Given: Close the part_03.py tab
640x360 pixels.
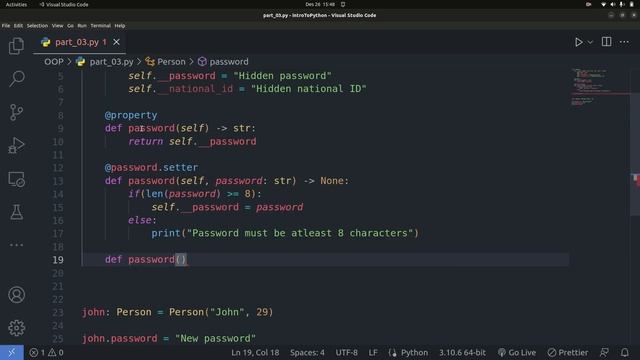Looking at the screenshot, I should [116, 42].
